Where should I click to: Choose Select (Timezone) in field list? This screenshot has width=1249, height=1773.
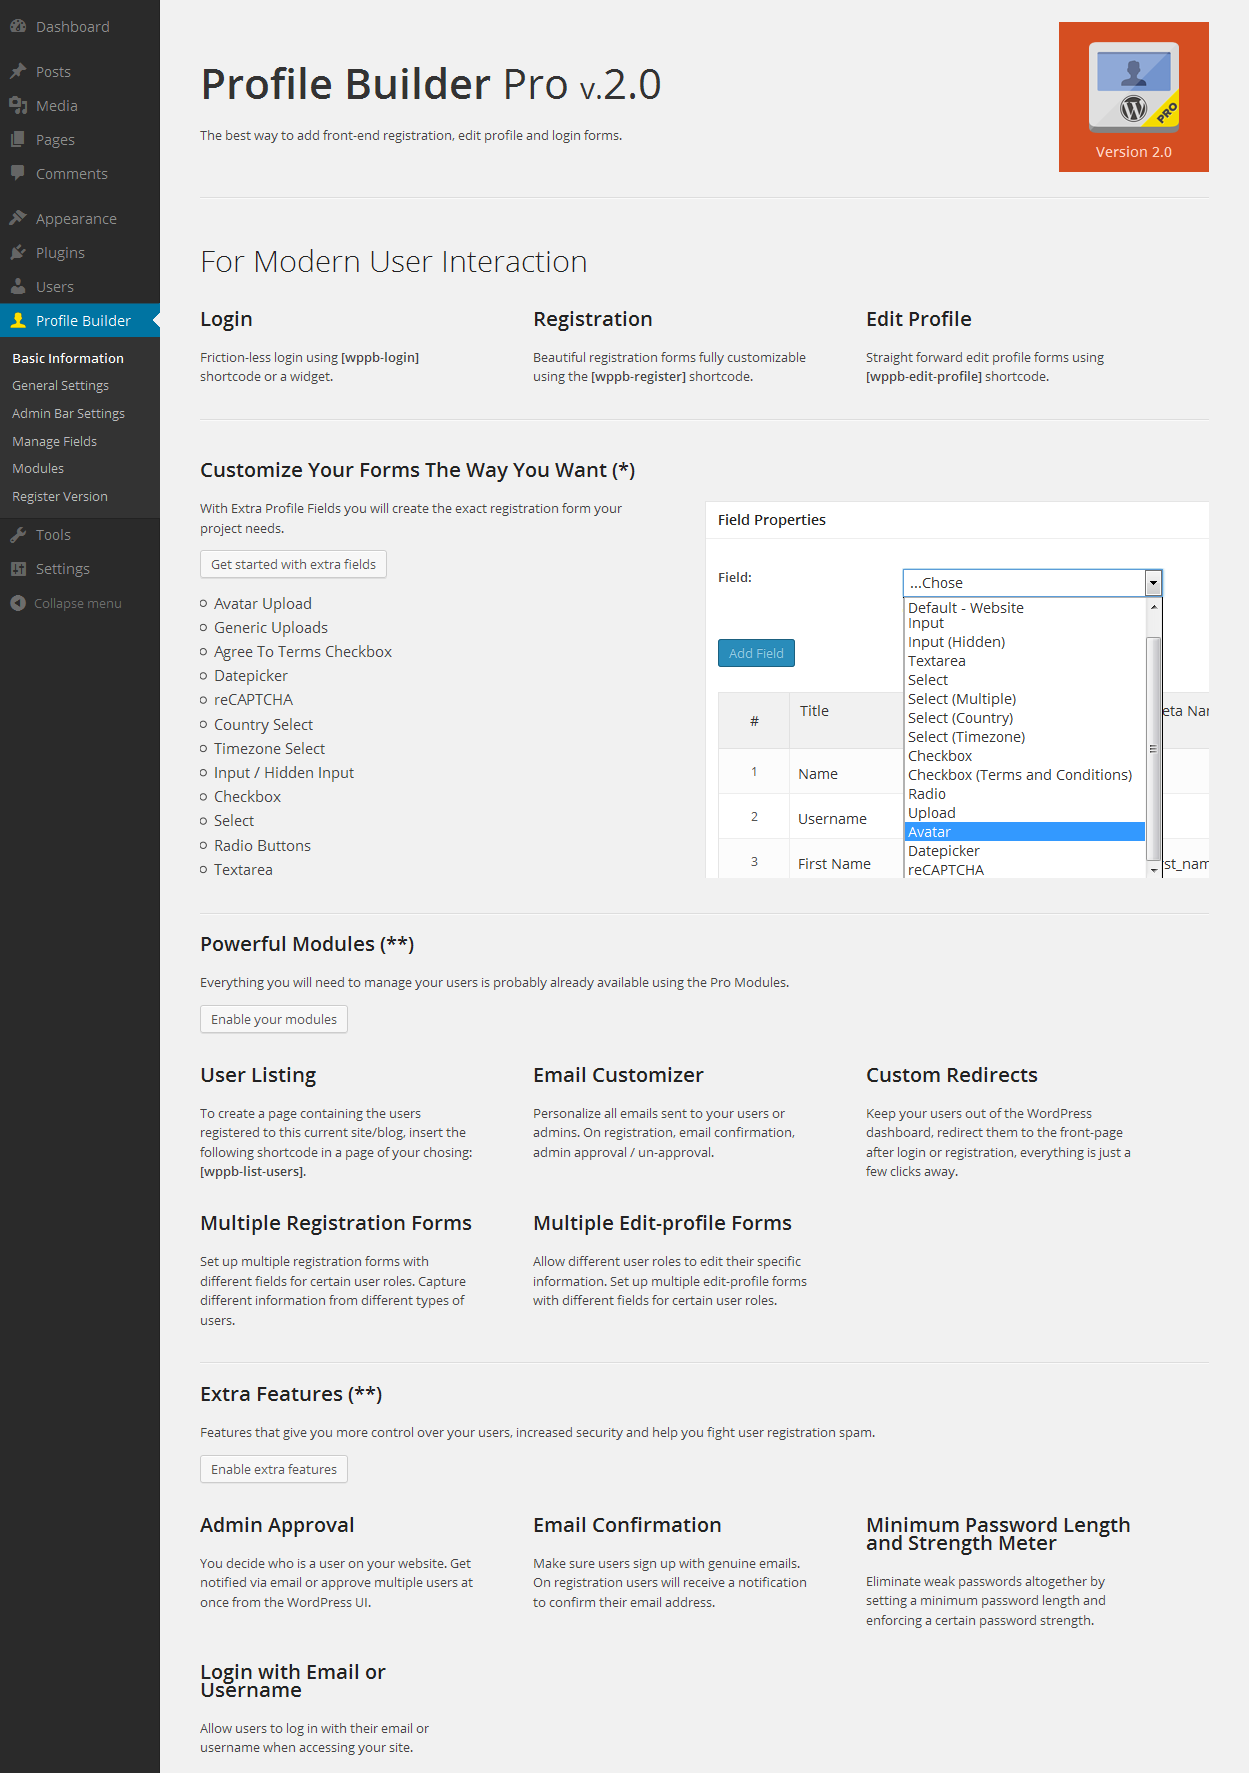click(x=1024, y=737)
